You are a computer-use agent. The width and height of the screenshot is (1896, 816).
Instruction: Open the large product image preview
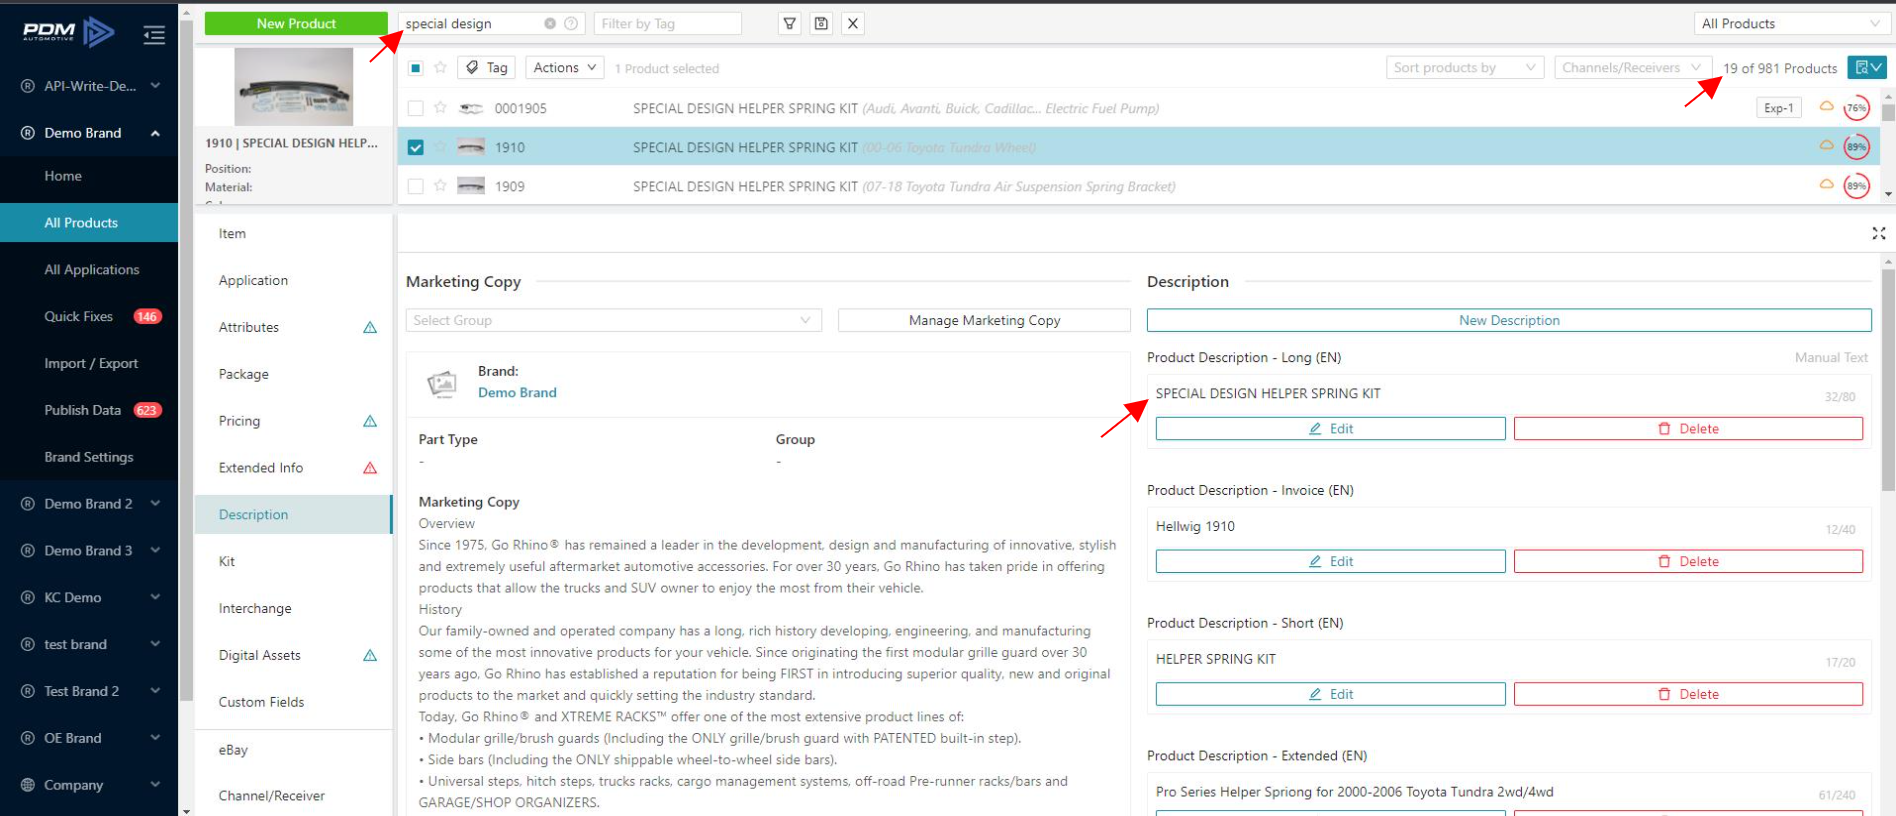[293, 87]
